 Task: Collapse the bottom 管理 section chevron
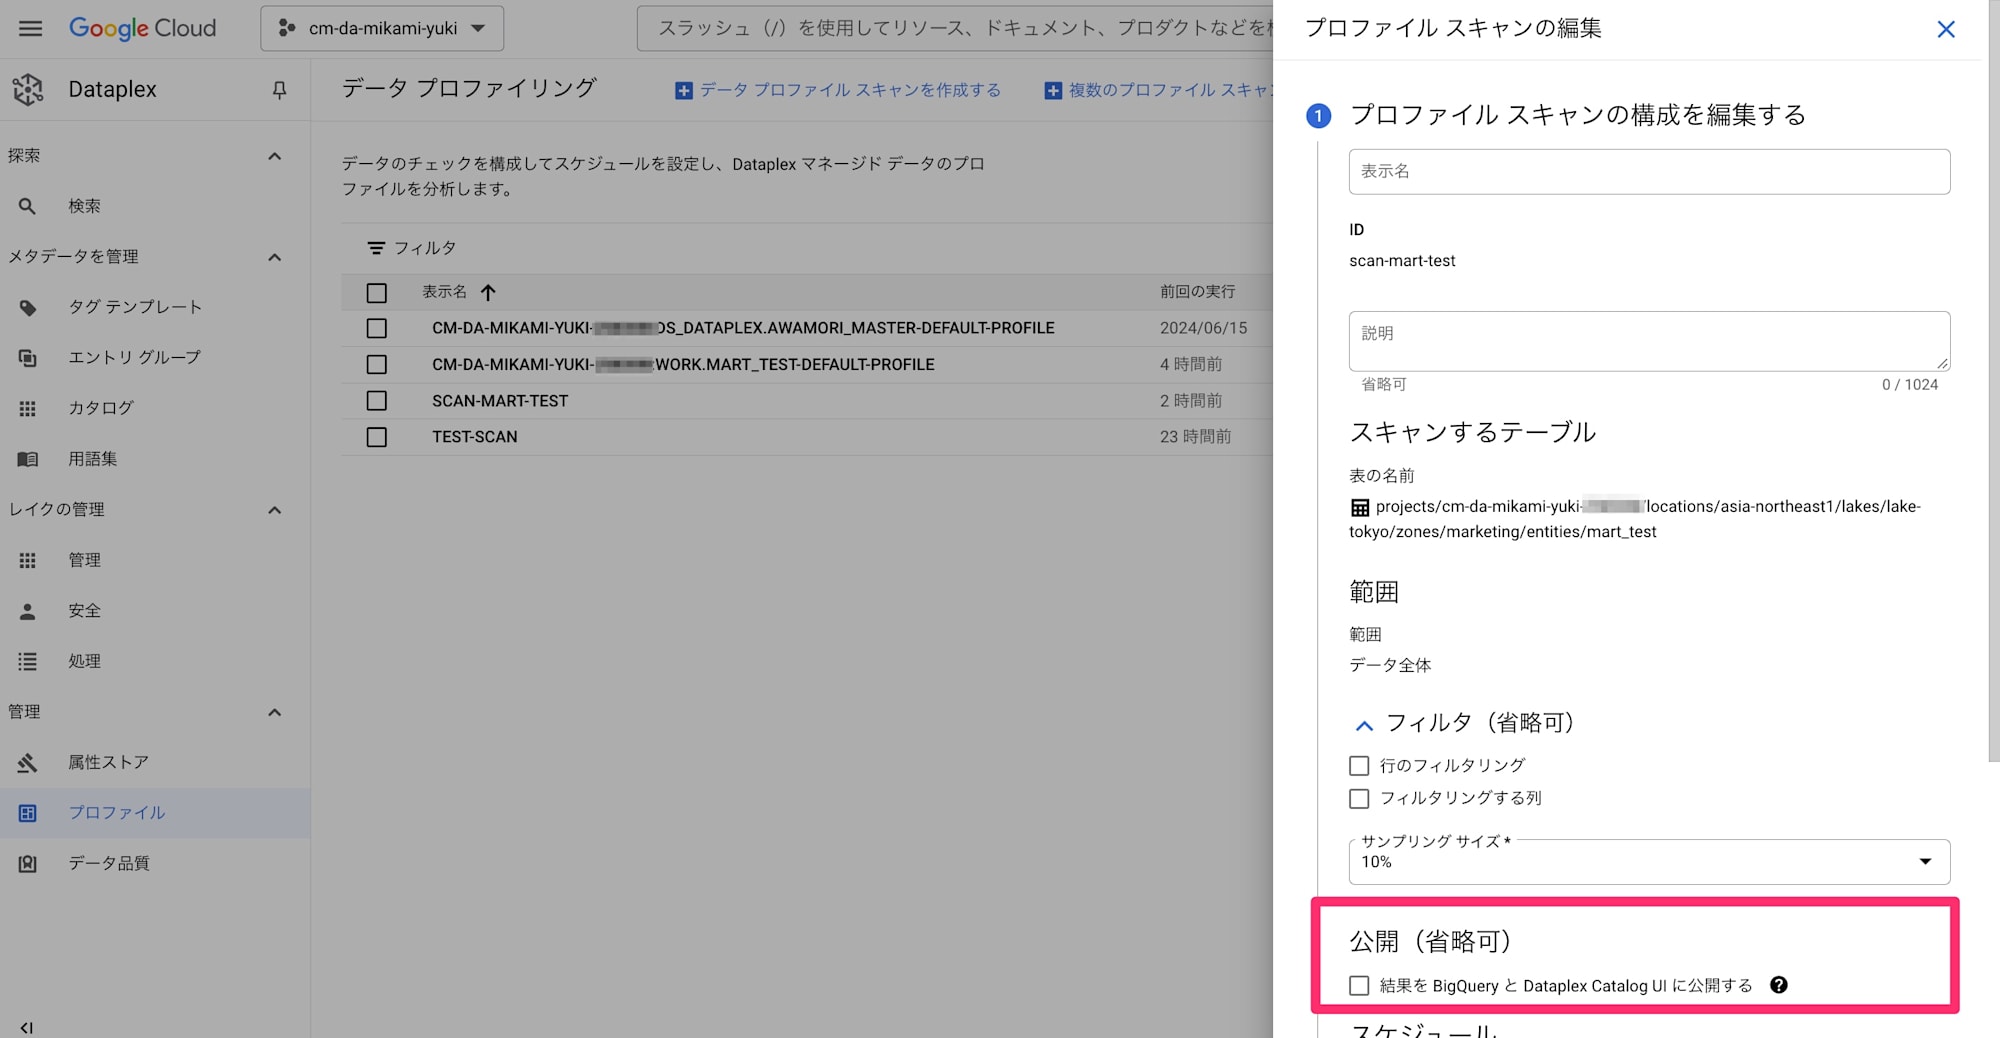coord(275,712)
